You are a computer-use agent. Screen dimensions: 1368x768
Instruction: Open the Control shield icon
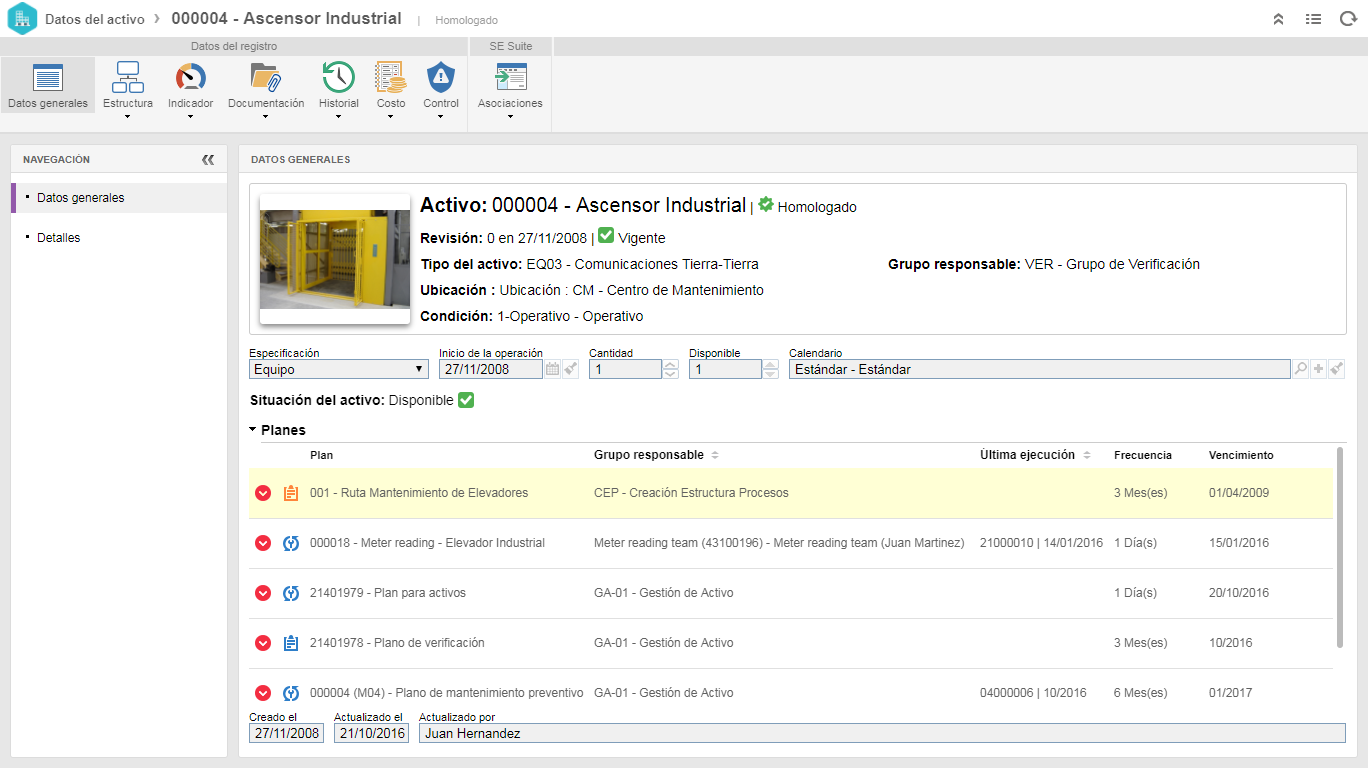click(x=441, y=78)
